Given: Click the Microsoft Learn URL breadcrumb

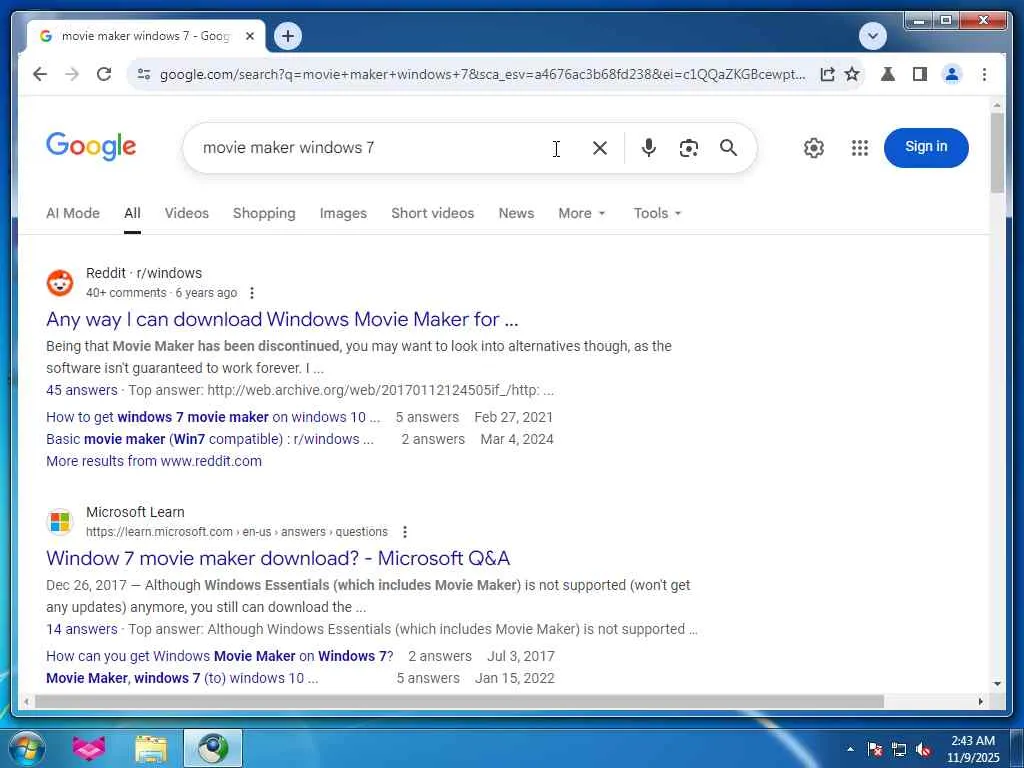Looking at the screenshot, I should pyautogui.click(x=237, y=532).
